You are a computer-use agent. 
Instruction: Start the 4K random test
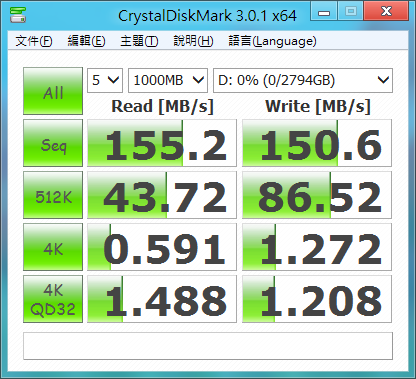53,247
